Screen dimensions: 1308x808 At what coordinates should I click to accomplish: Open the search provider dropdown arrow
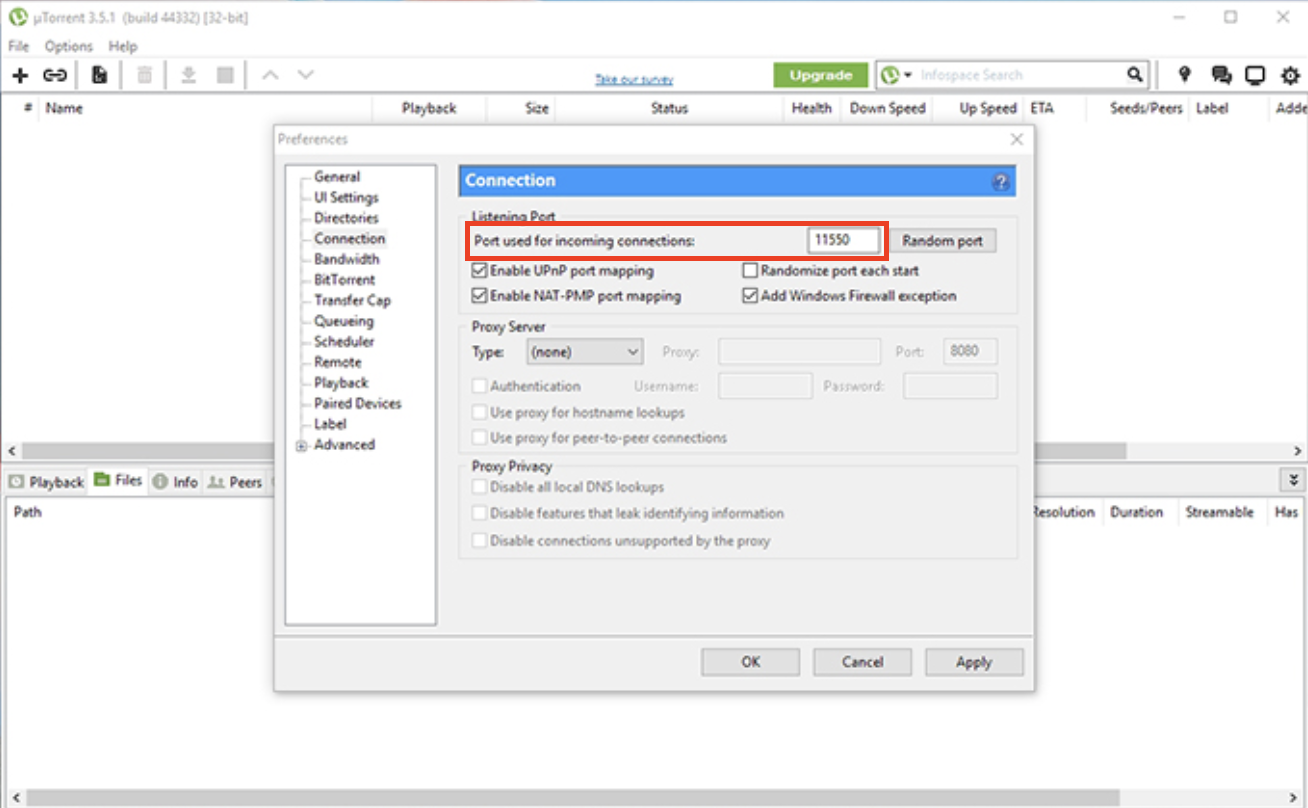(908, 75)
